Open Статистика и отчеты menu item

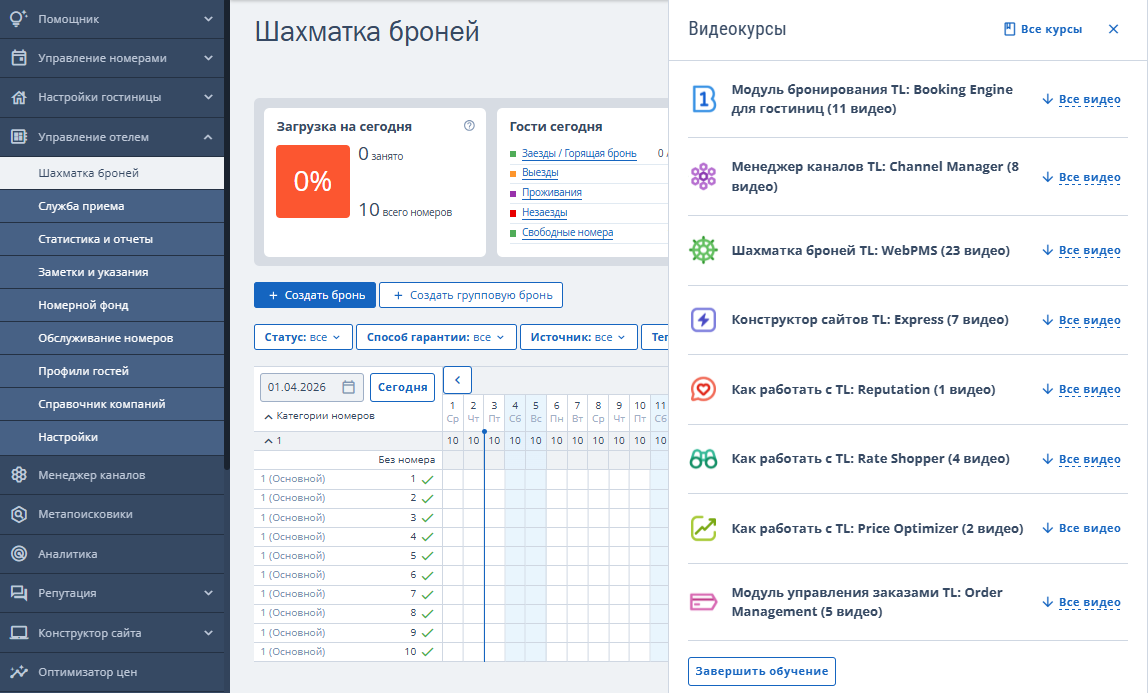click(112, 239)
